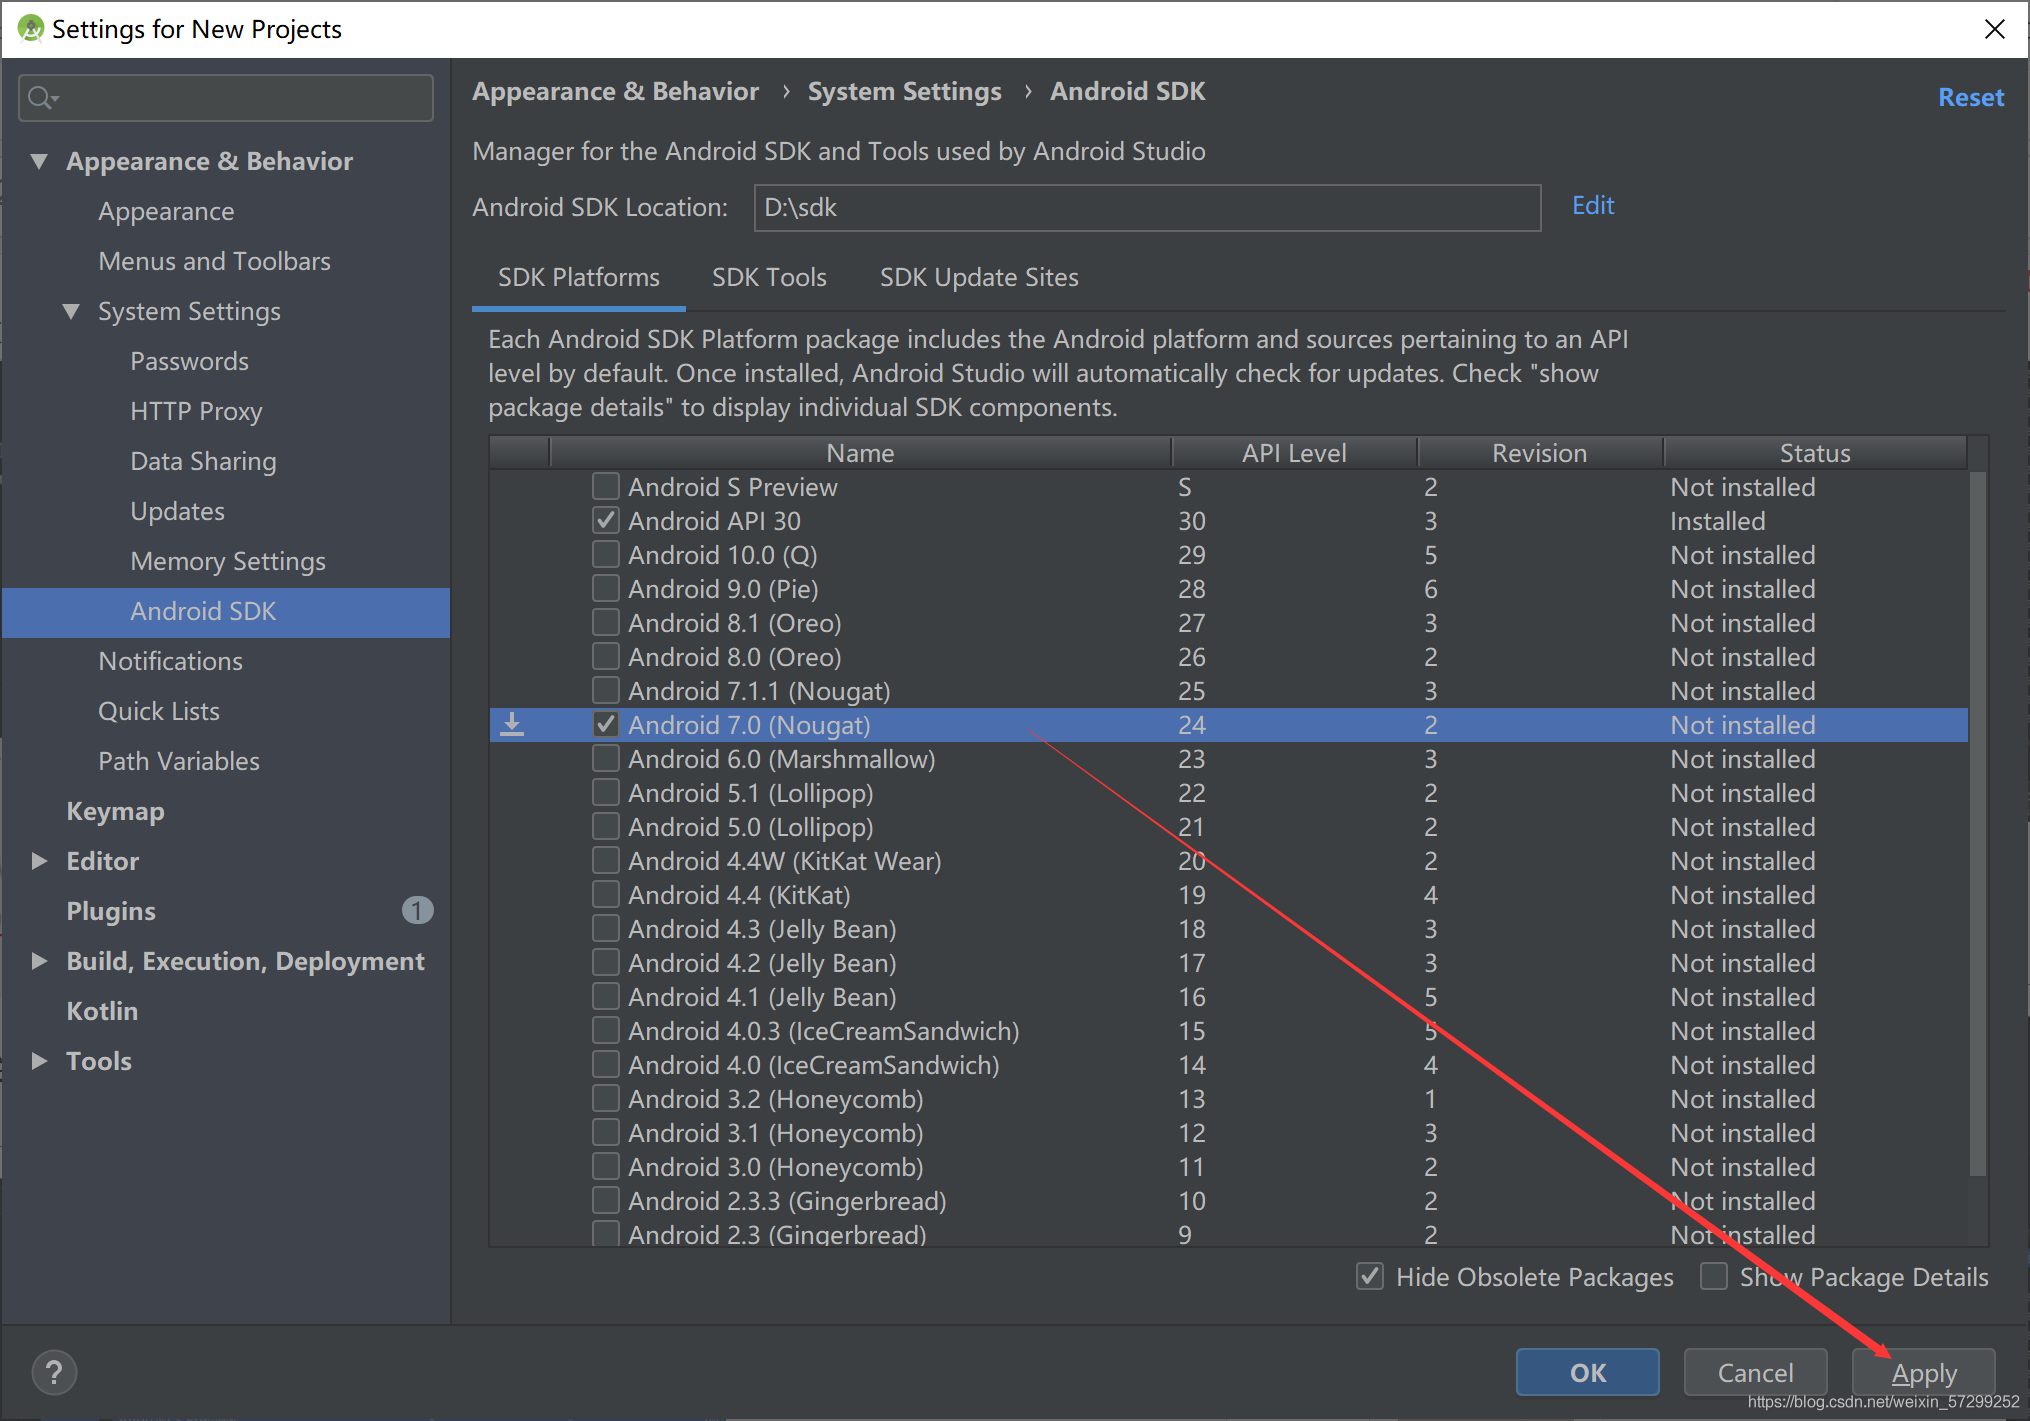The width and height of the screenshot is (2030, 1421).
Task: Toggle Hide Obsolete Packages checkbox
Action: 1370,1276
